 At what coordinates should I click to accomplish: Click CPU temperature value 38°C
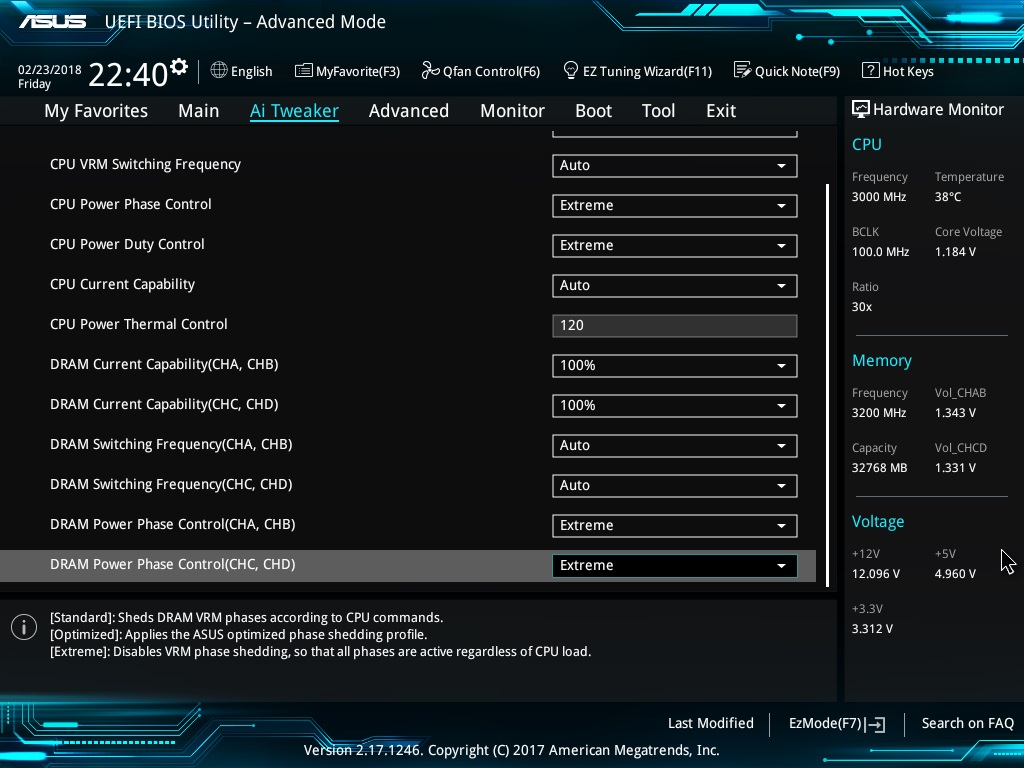(x=948, y=197)
